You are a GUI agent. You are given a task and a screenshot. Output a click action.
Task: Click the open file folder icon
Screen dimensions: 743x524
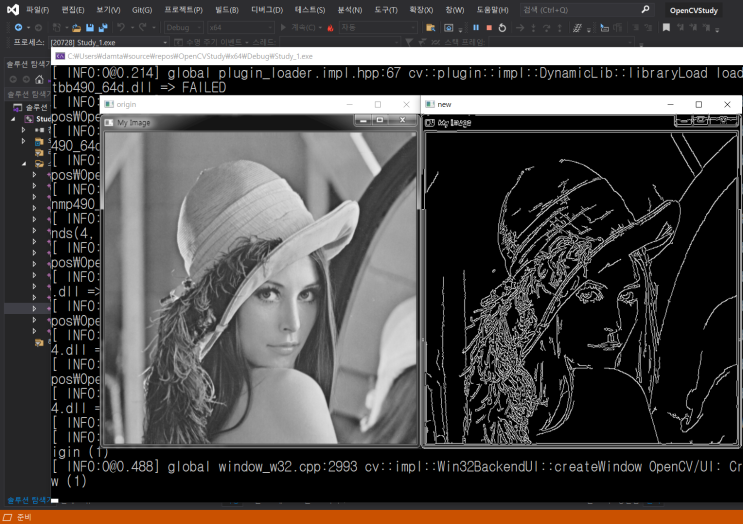click(x=76, y=28)
